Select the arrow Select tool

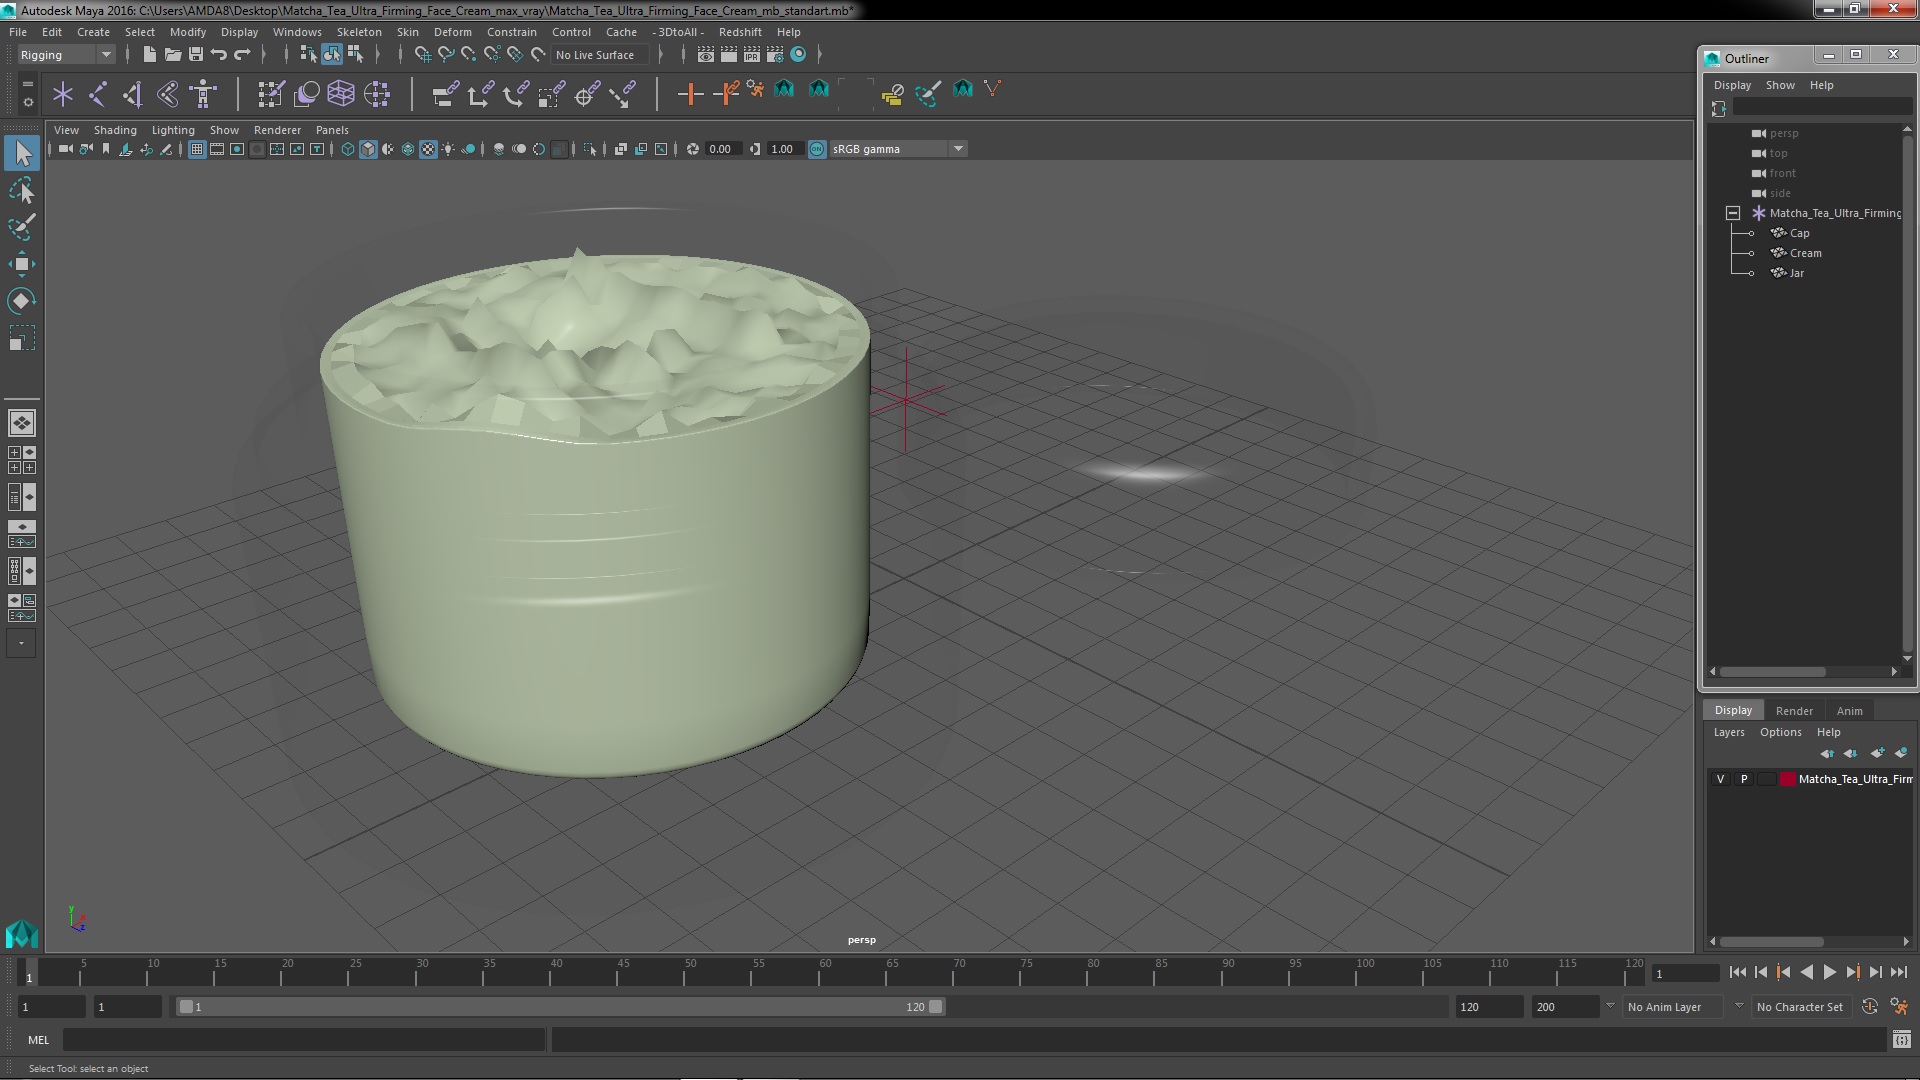22,153
